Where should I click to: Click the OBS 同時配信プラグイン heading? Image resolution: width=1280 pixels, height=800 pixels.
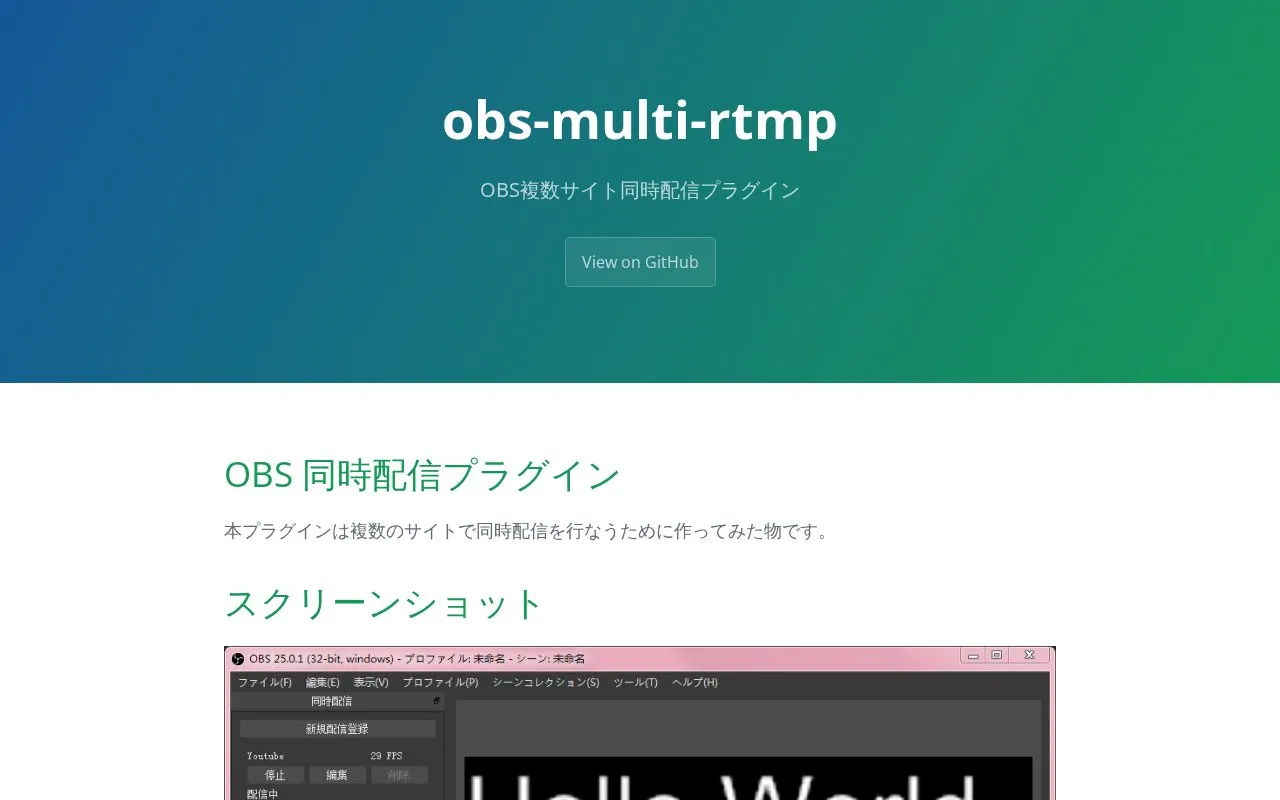pos(422,475)
